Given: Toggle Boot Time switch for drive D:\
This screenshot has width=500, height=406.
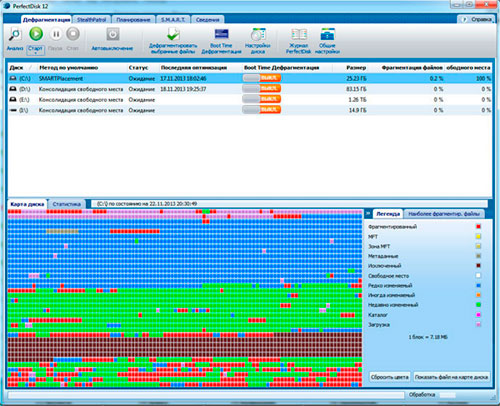Looking at the screenshot, I should click(262, 89).
